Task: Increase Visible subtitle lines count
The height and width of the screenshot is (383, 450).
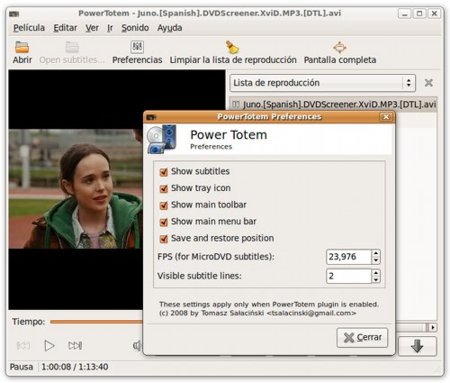Action: 376,272
